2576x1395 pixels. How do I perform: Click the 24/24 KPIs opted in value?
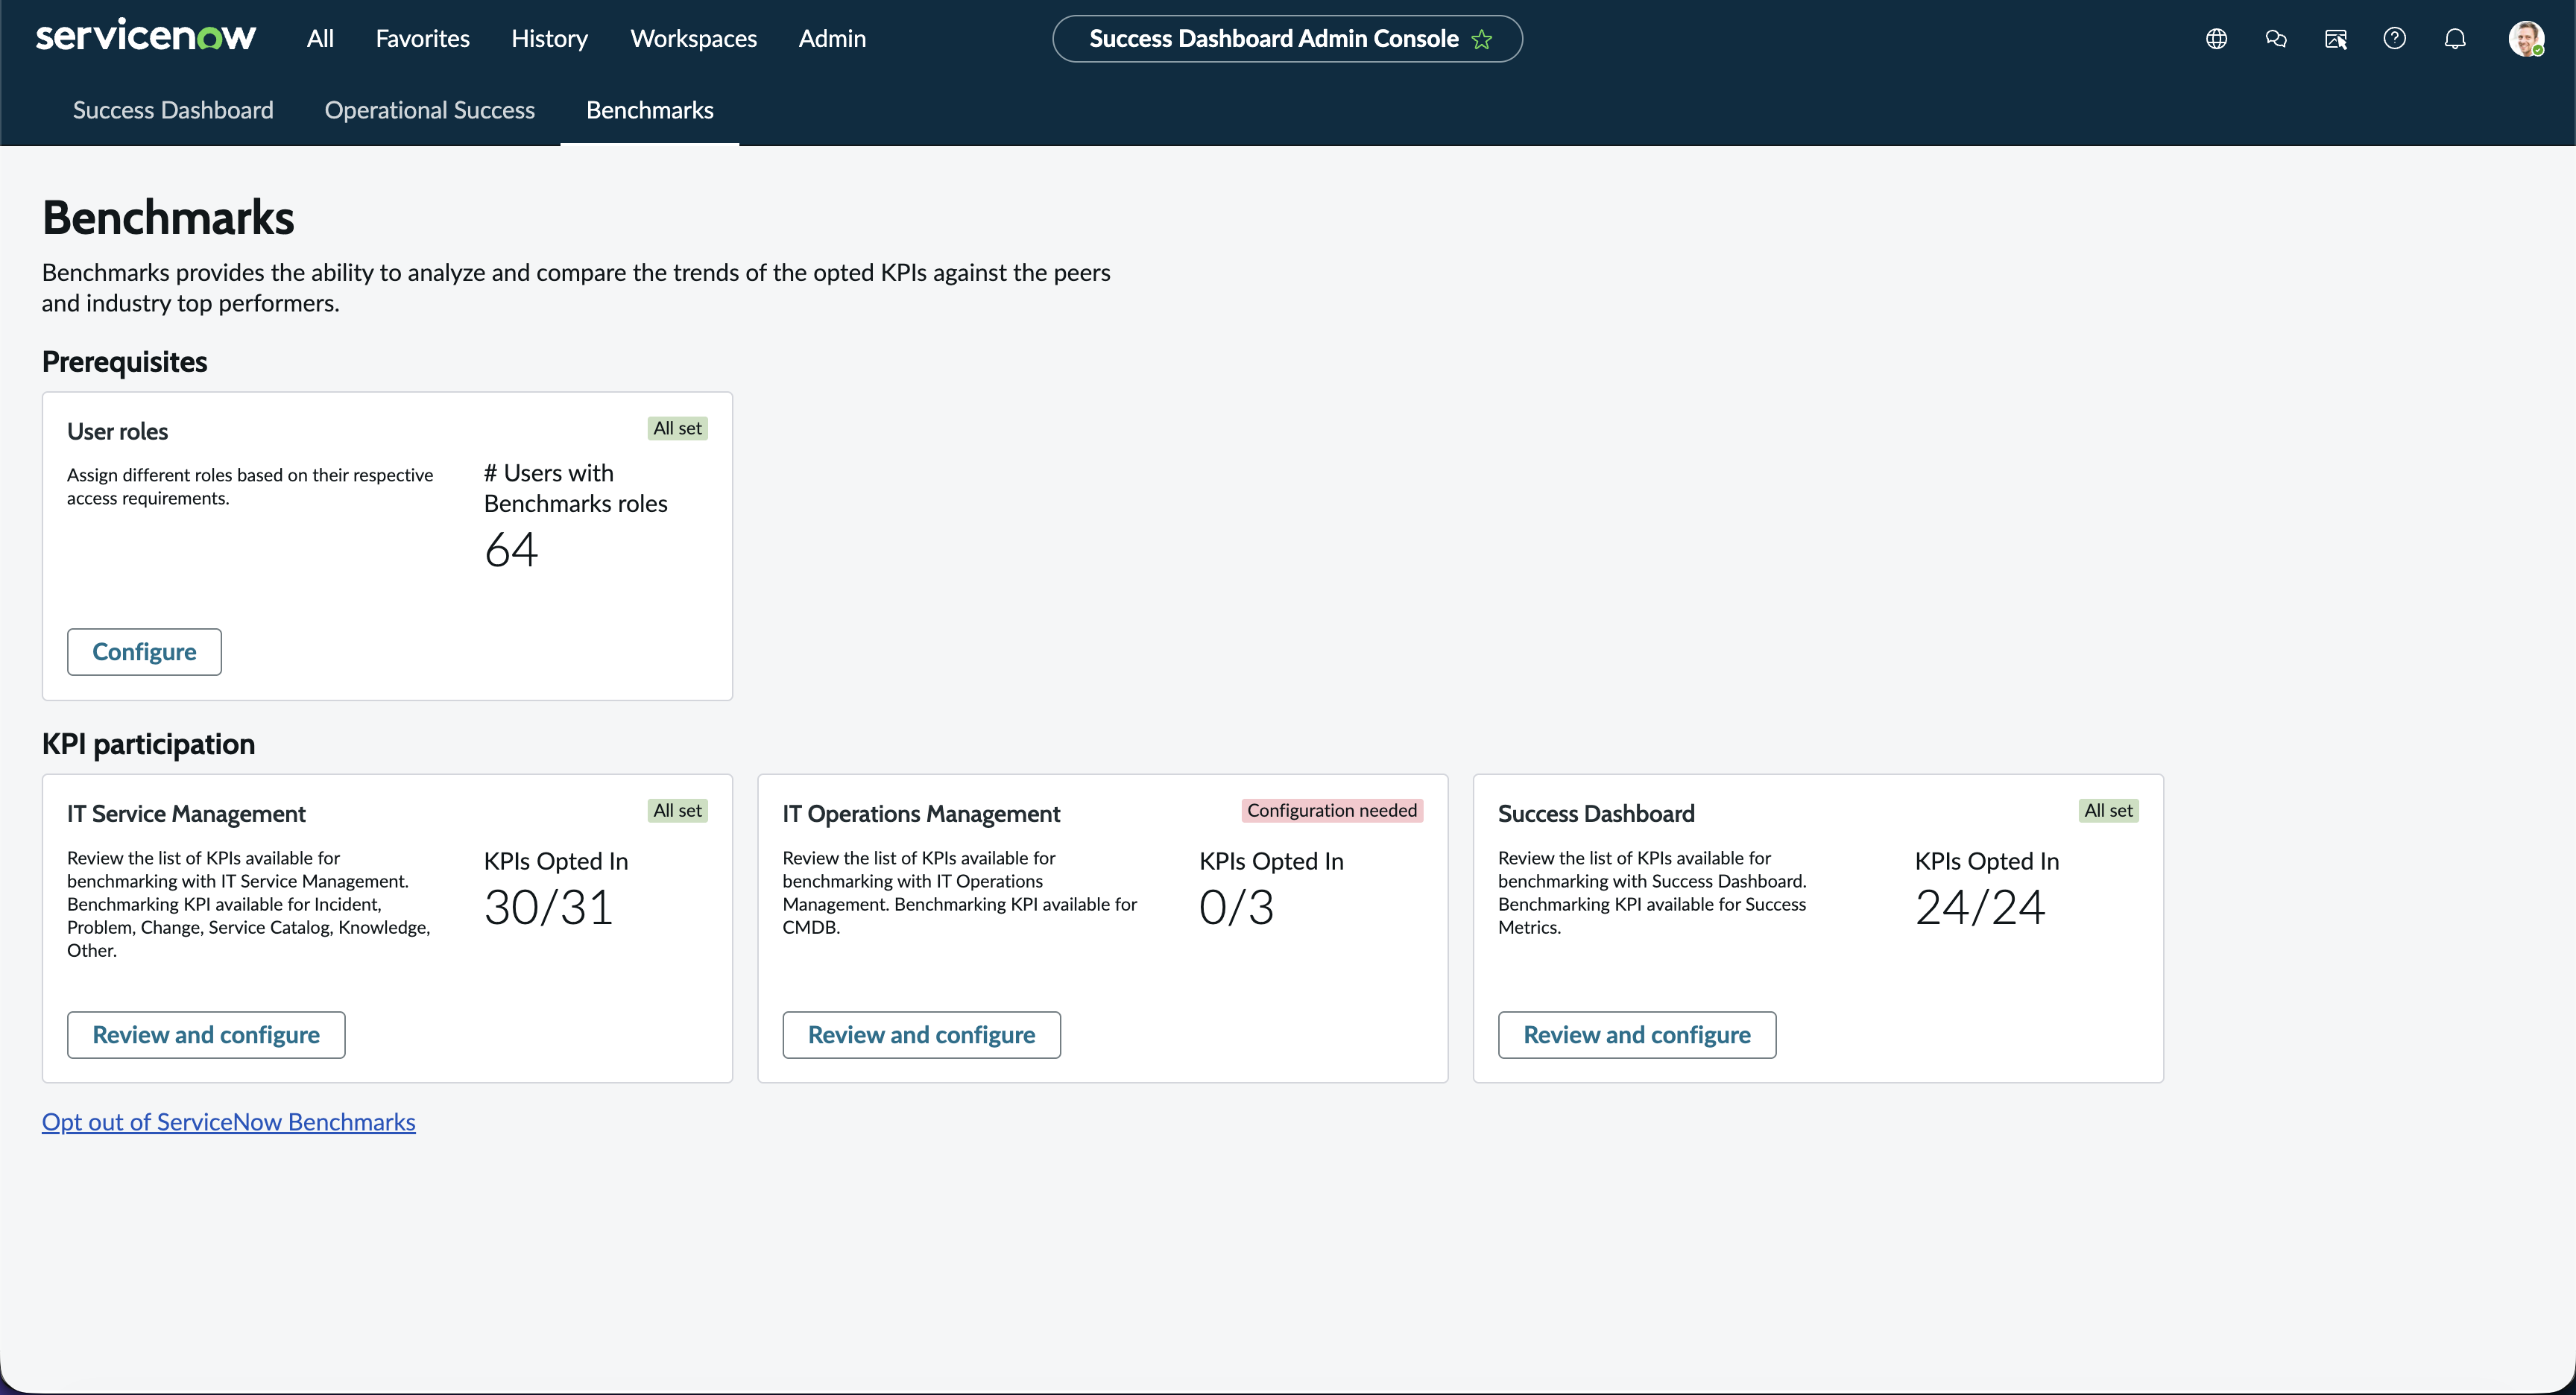click(1980, 908)
